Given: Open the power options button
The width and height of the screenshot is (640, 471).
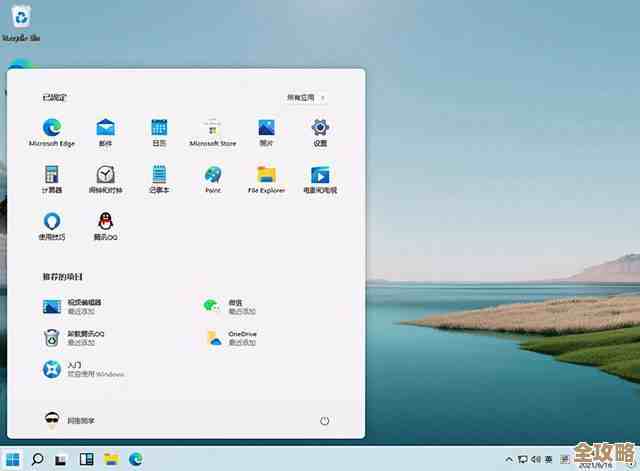Looking at the screenshot, I should (324, 421).
